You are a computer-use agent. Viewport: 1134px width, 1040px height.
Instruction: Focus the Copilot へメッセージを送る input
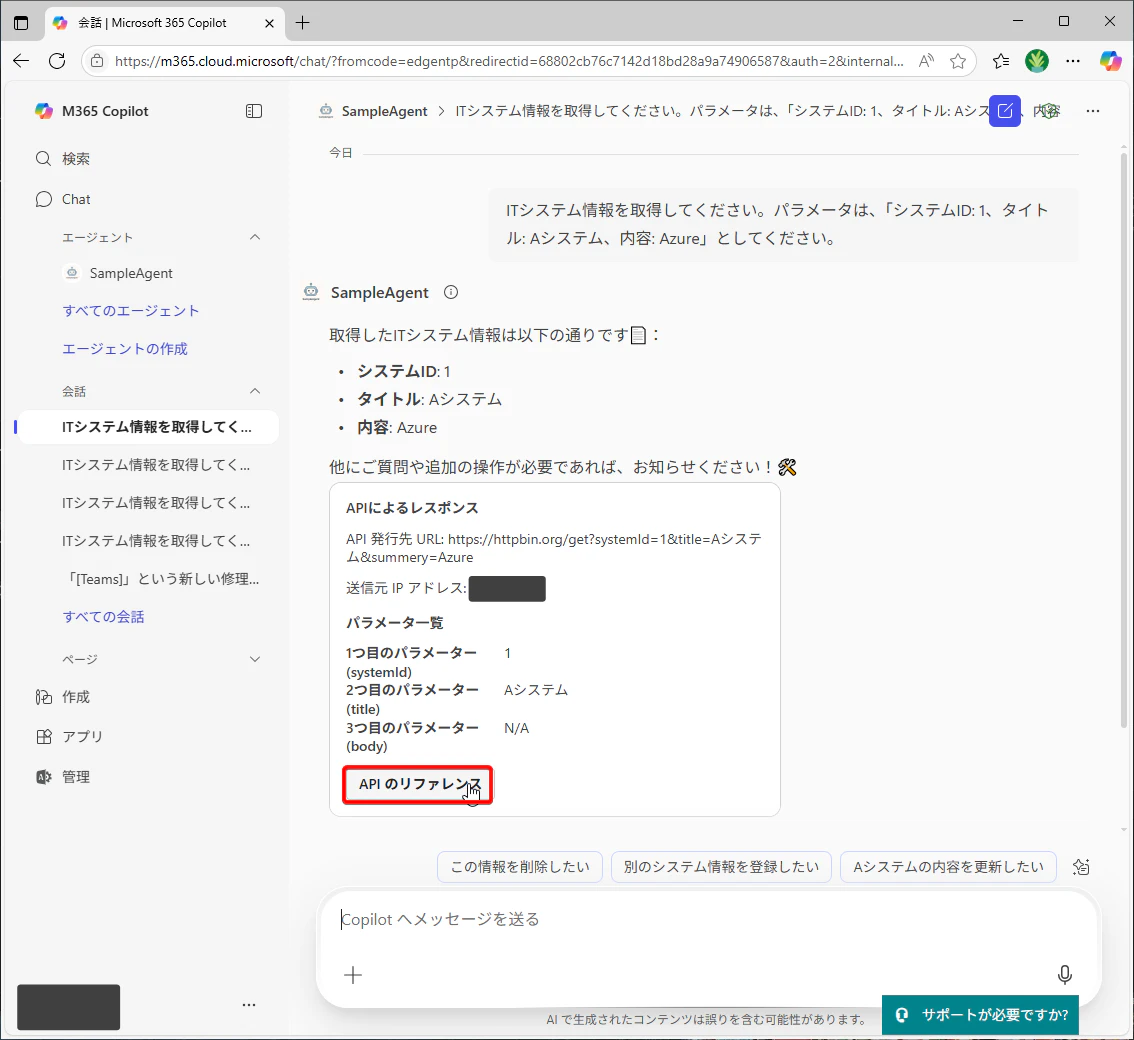[x=709, y=919]
